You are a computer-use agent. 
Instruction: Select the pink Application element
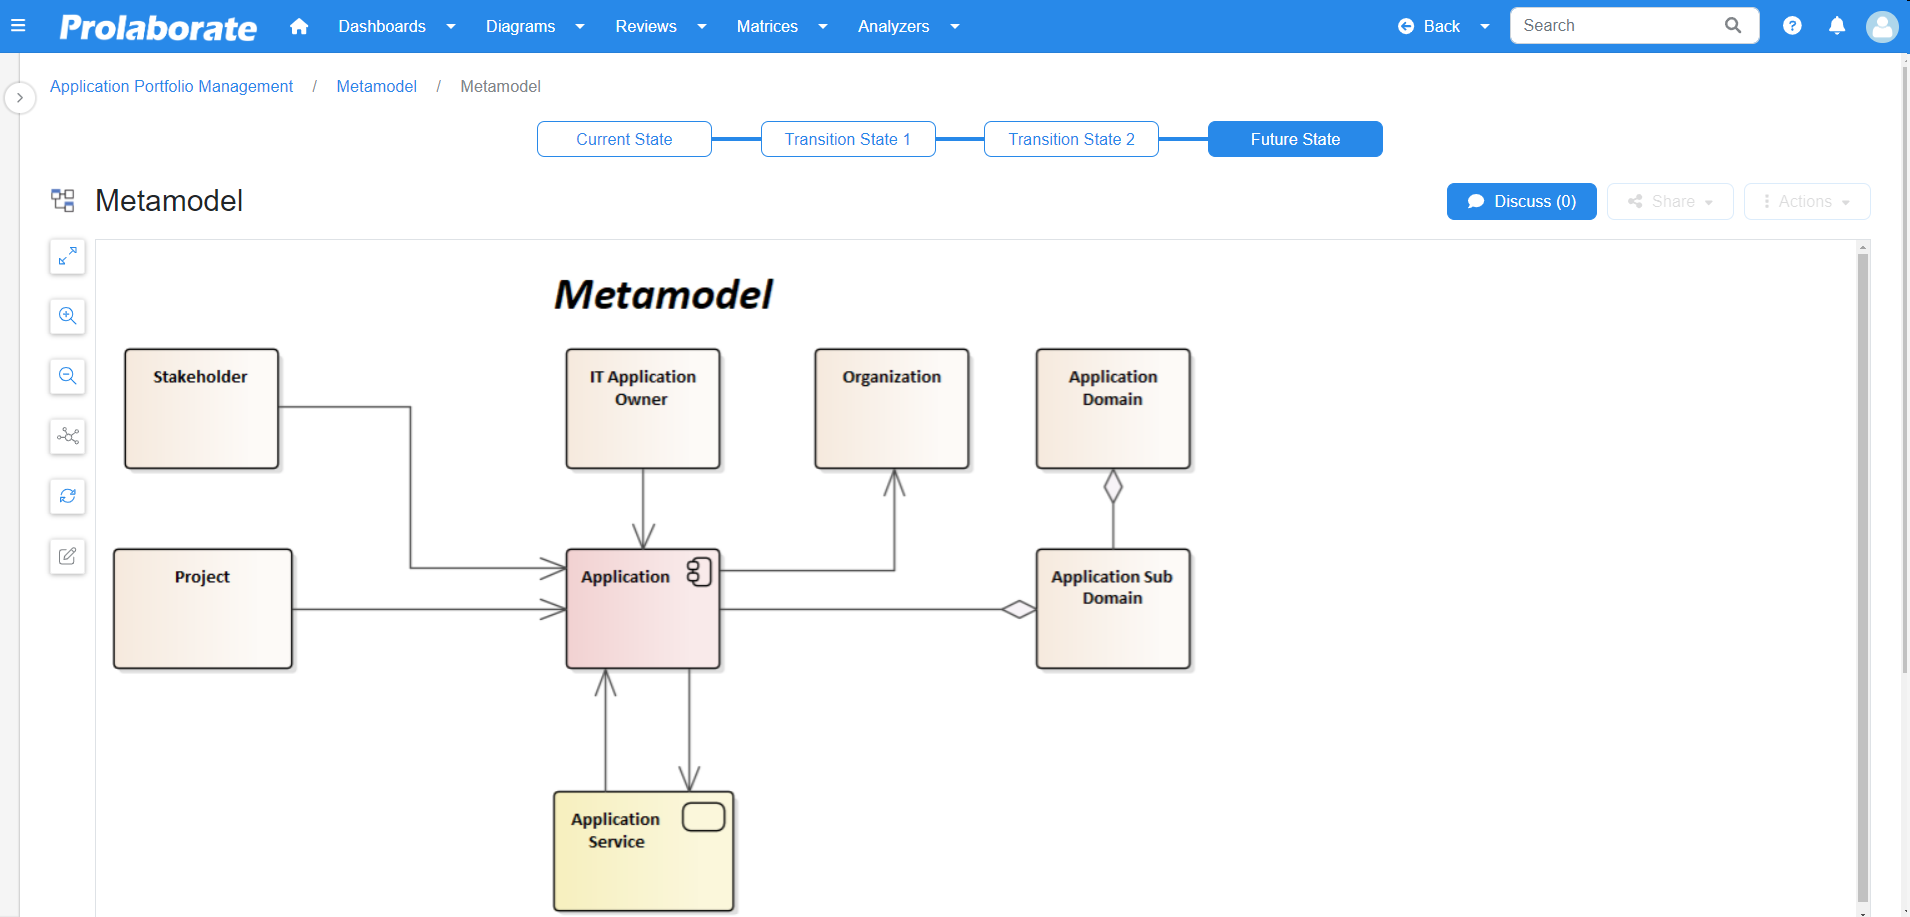(x=643, y=608)
